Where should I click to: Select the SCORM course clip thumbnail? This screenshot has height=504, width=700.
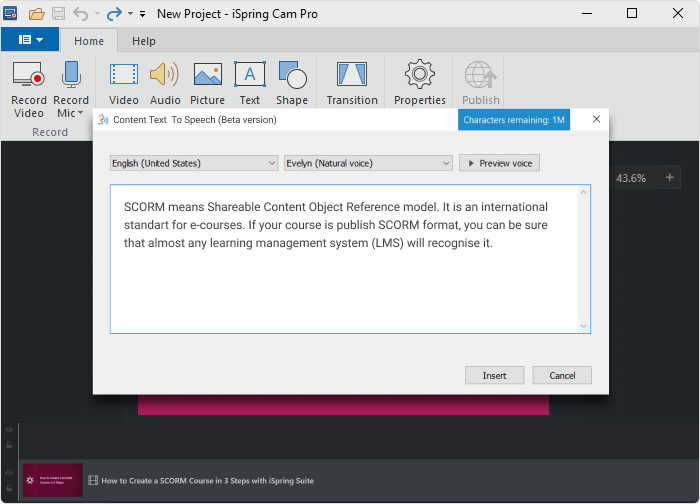pyautogui.click(x=53, y=480)
